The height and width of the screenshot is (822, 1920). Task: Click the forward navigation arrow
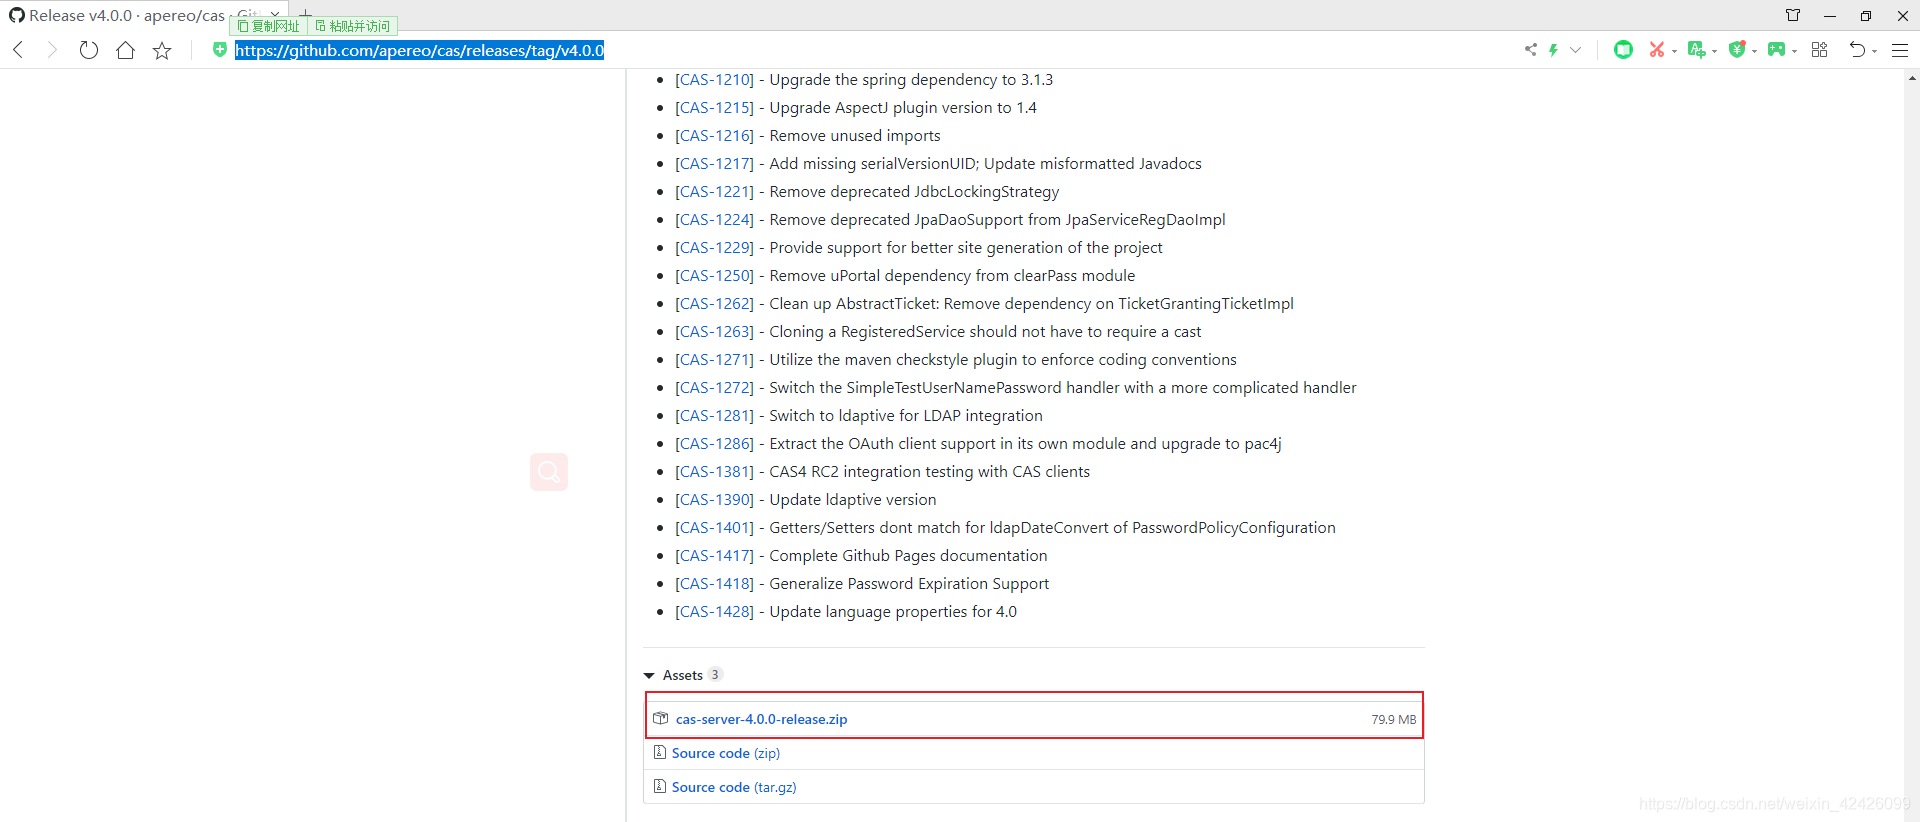[52, 50]
